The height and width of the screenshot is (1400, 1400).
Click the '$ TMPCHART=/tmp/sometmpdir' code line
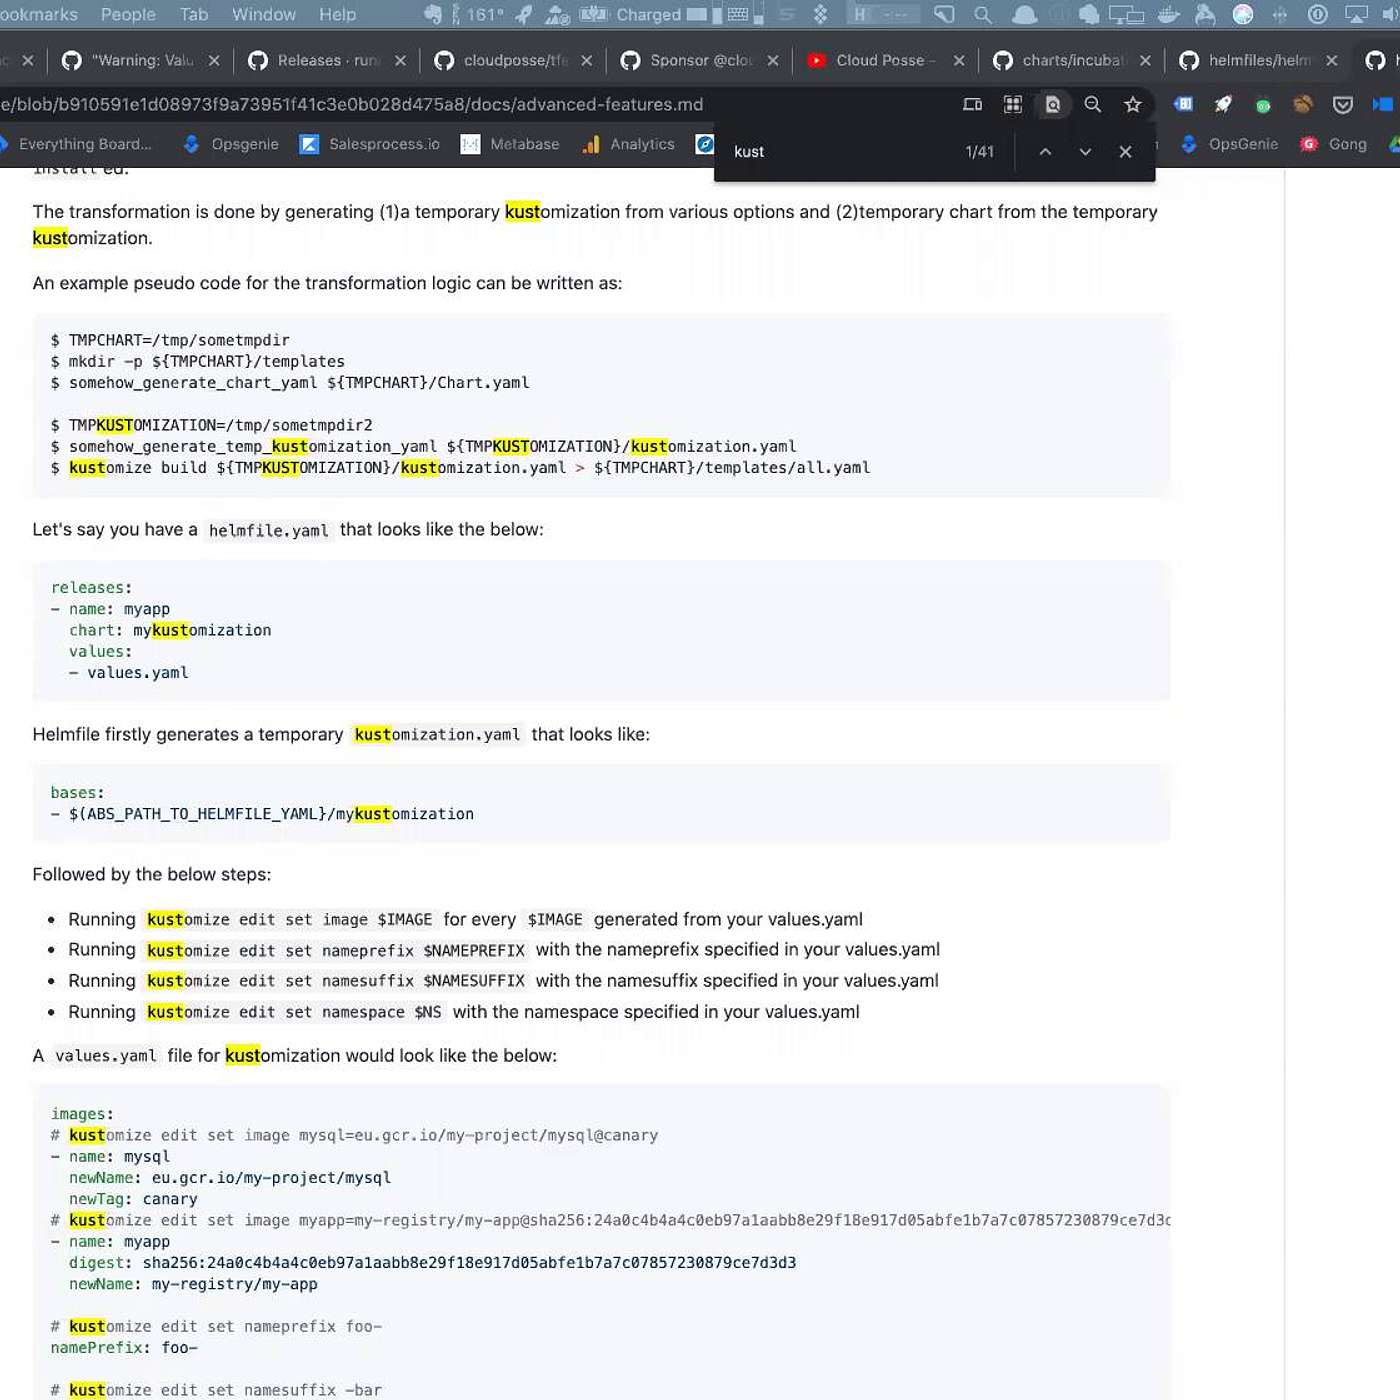pyautogui.click(x=170, y=340)
